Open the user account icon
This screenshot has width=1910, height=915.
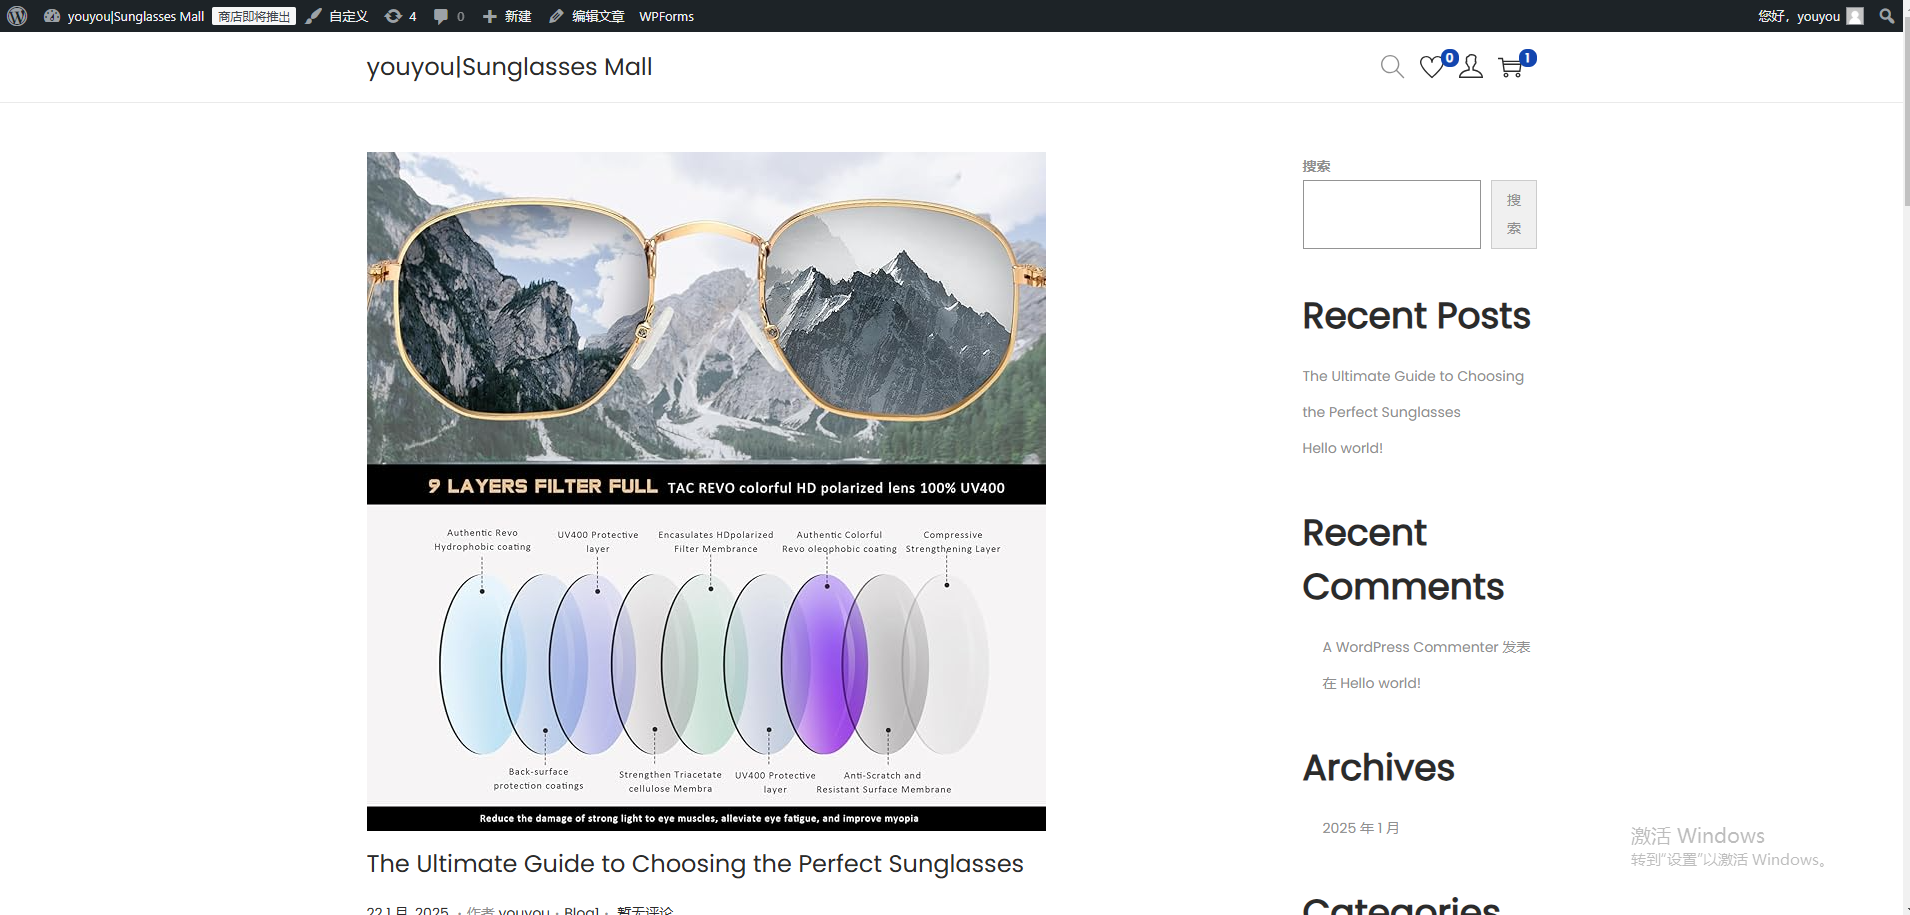coord(1470,67)
